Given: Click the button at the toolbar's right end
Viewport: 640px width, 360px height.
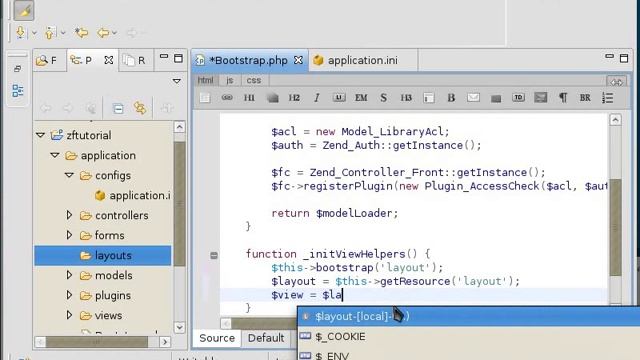Looking at the screenshot, I should (616, 82).
